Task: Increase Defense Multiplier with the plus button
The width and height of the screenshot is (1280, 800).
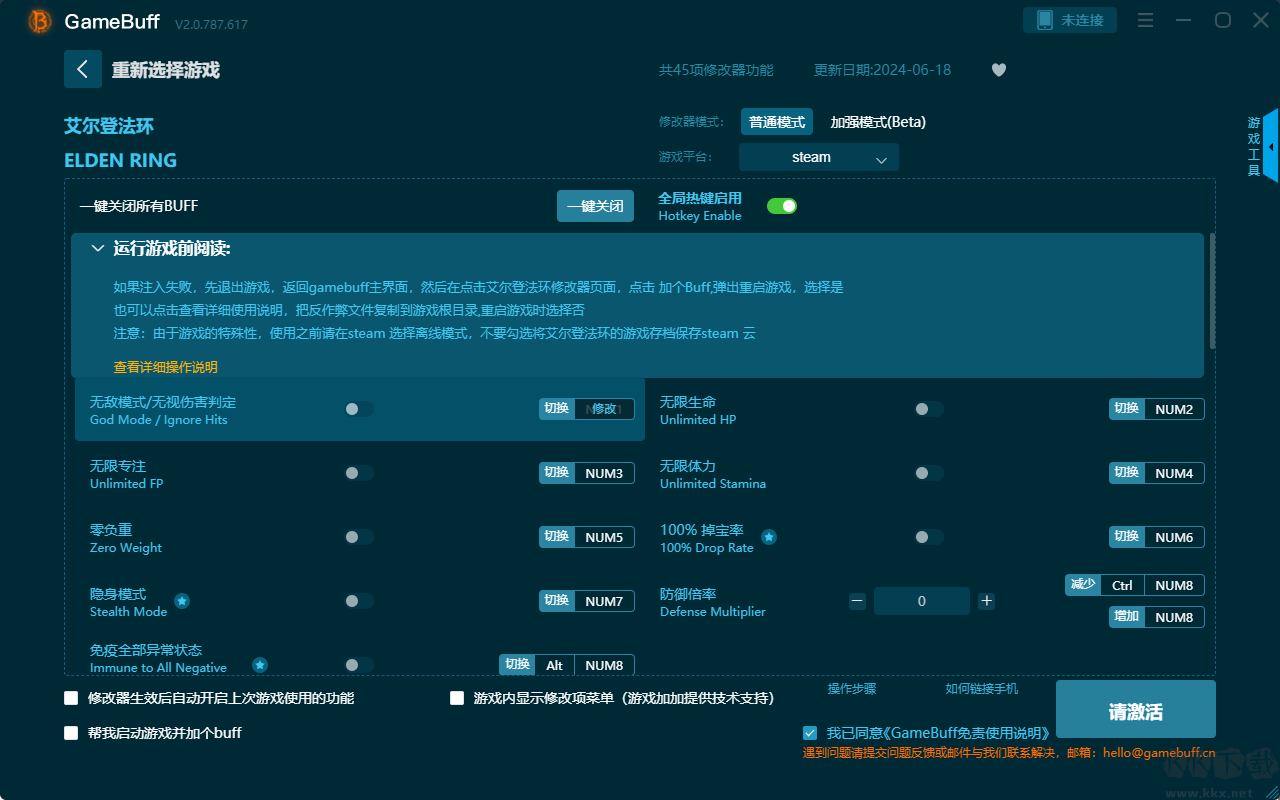Action: pos(987,601)
